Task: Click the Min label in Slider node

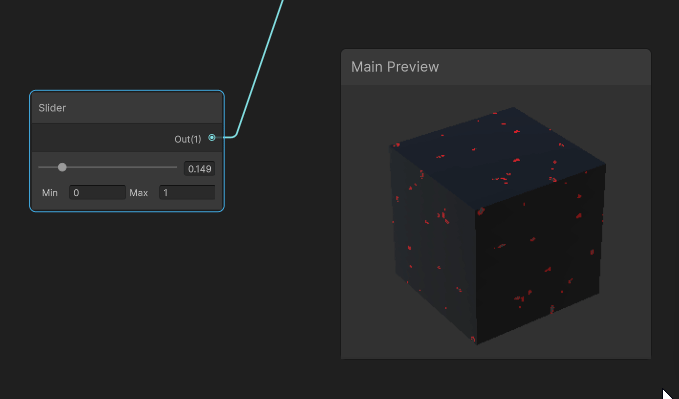Action: tap(50, 193)
